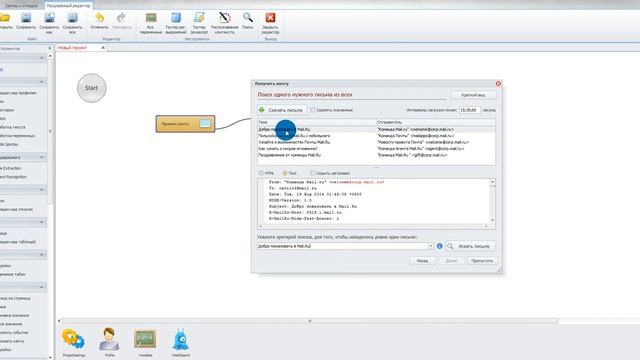Switch to the first ribbon tab
This screenshot has height=360, width=640.
coord(21,6)
